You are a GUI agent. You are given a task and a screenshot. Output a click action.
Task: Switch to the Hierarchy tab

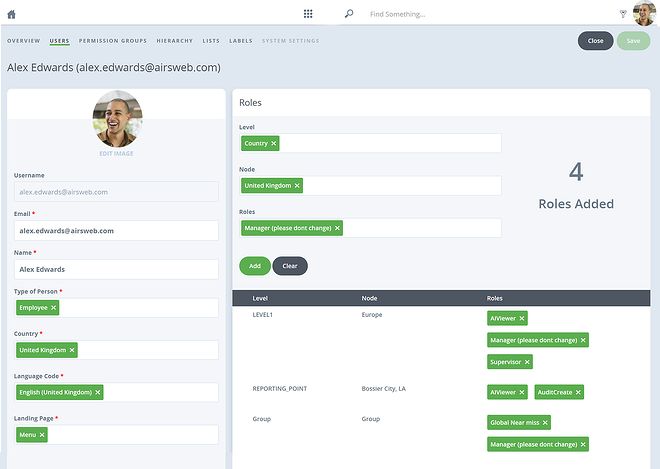click(x=175, y=41)
